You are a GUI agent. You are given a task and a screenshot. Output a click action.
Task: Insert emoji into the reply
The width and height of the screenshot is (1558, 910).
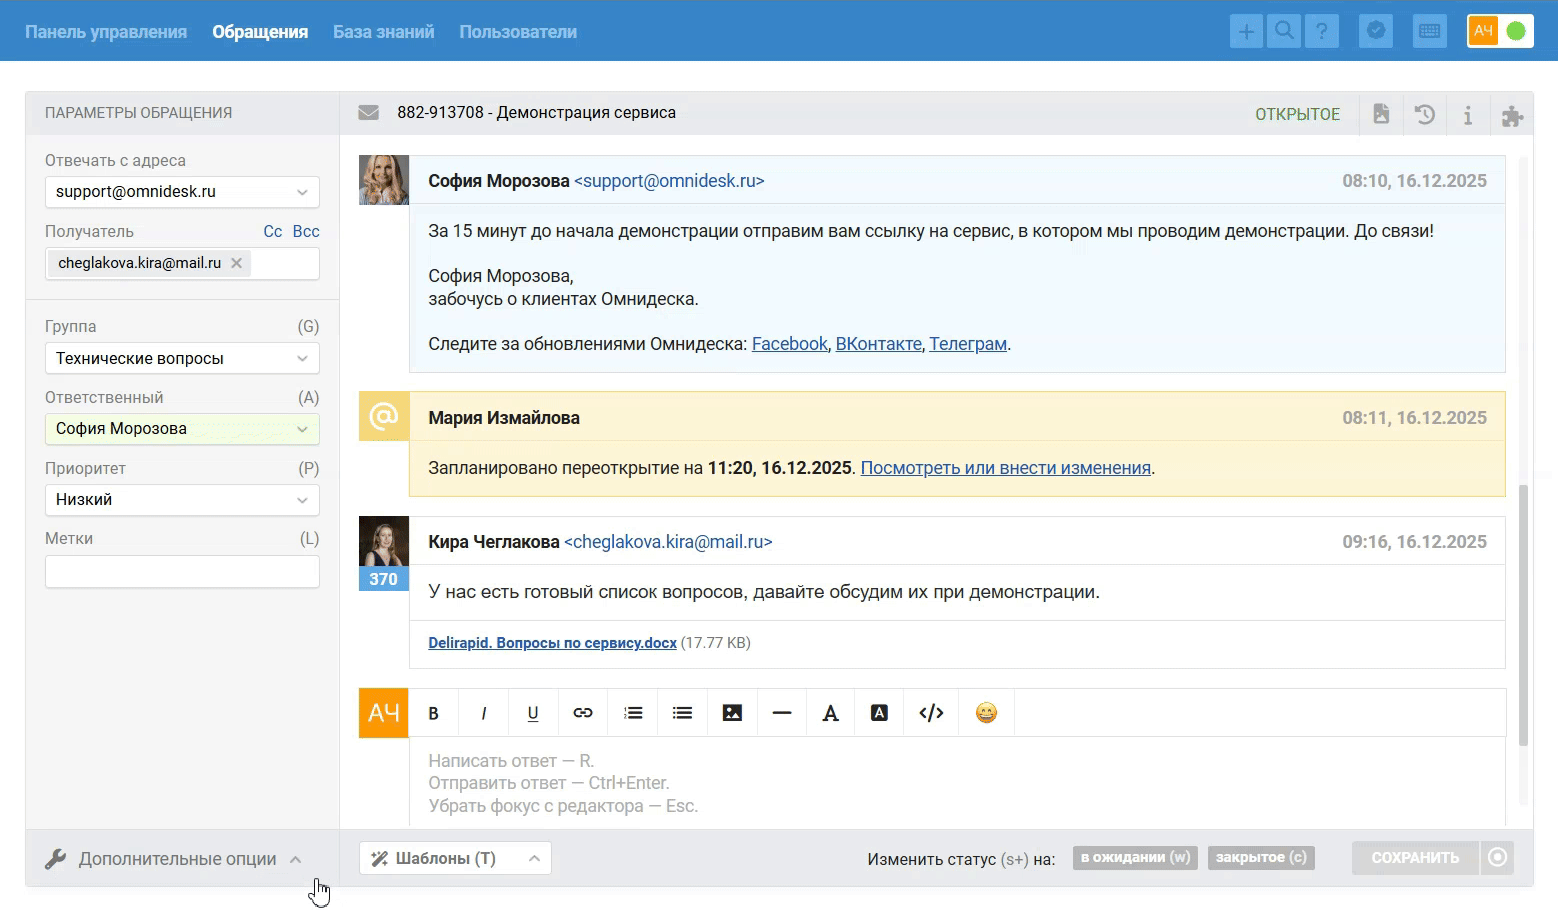tap(986, 713)
